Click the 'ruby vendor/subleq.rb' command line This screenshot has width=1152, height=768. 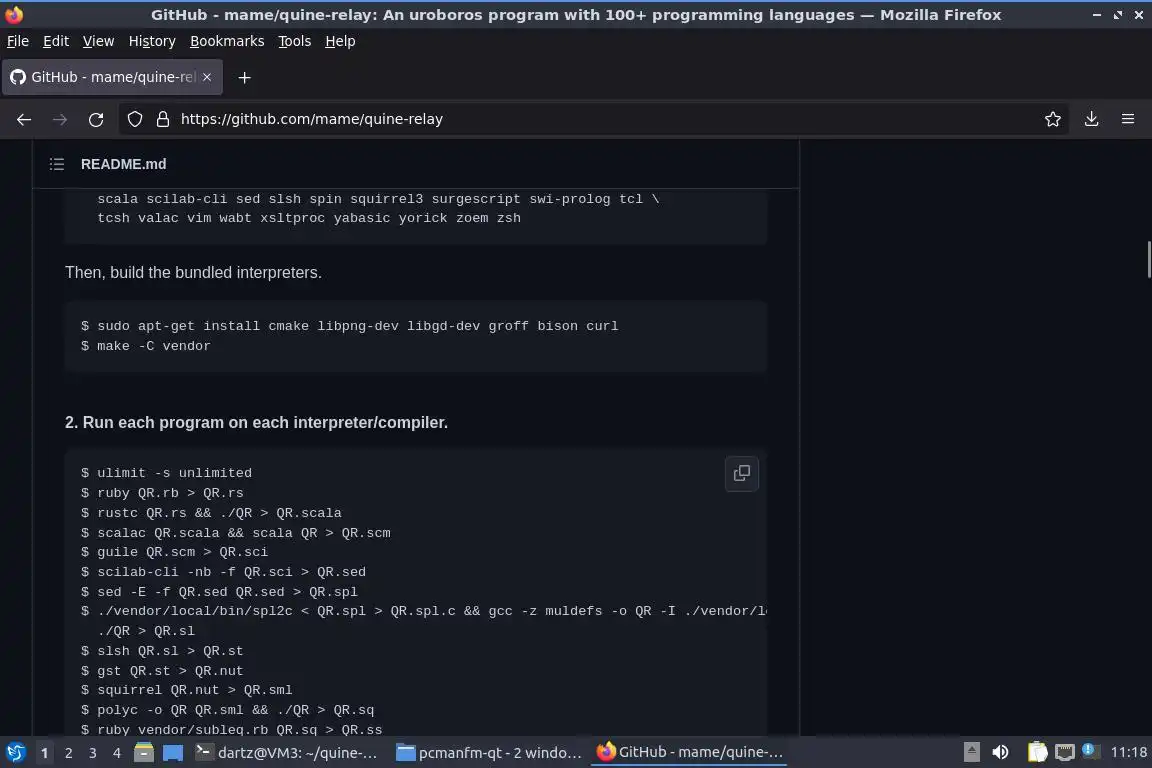pos(231,729)
